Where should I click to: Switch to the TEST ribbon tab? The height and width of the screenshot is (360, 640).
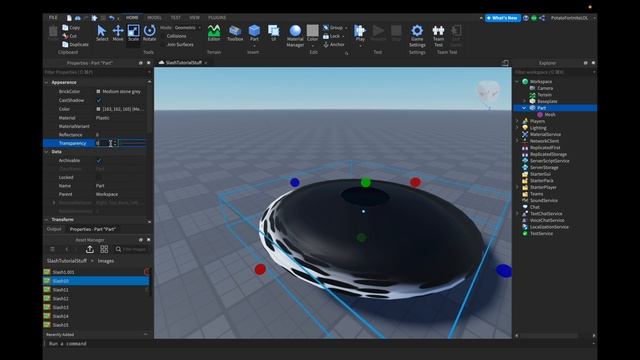pos(176,18)
